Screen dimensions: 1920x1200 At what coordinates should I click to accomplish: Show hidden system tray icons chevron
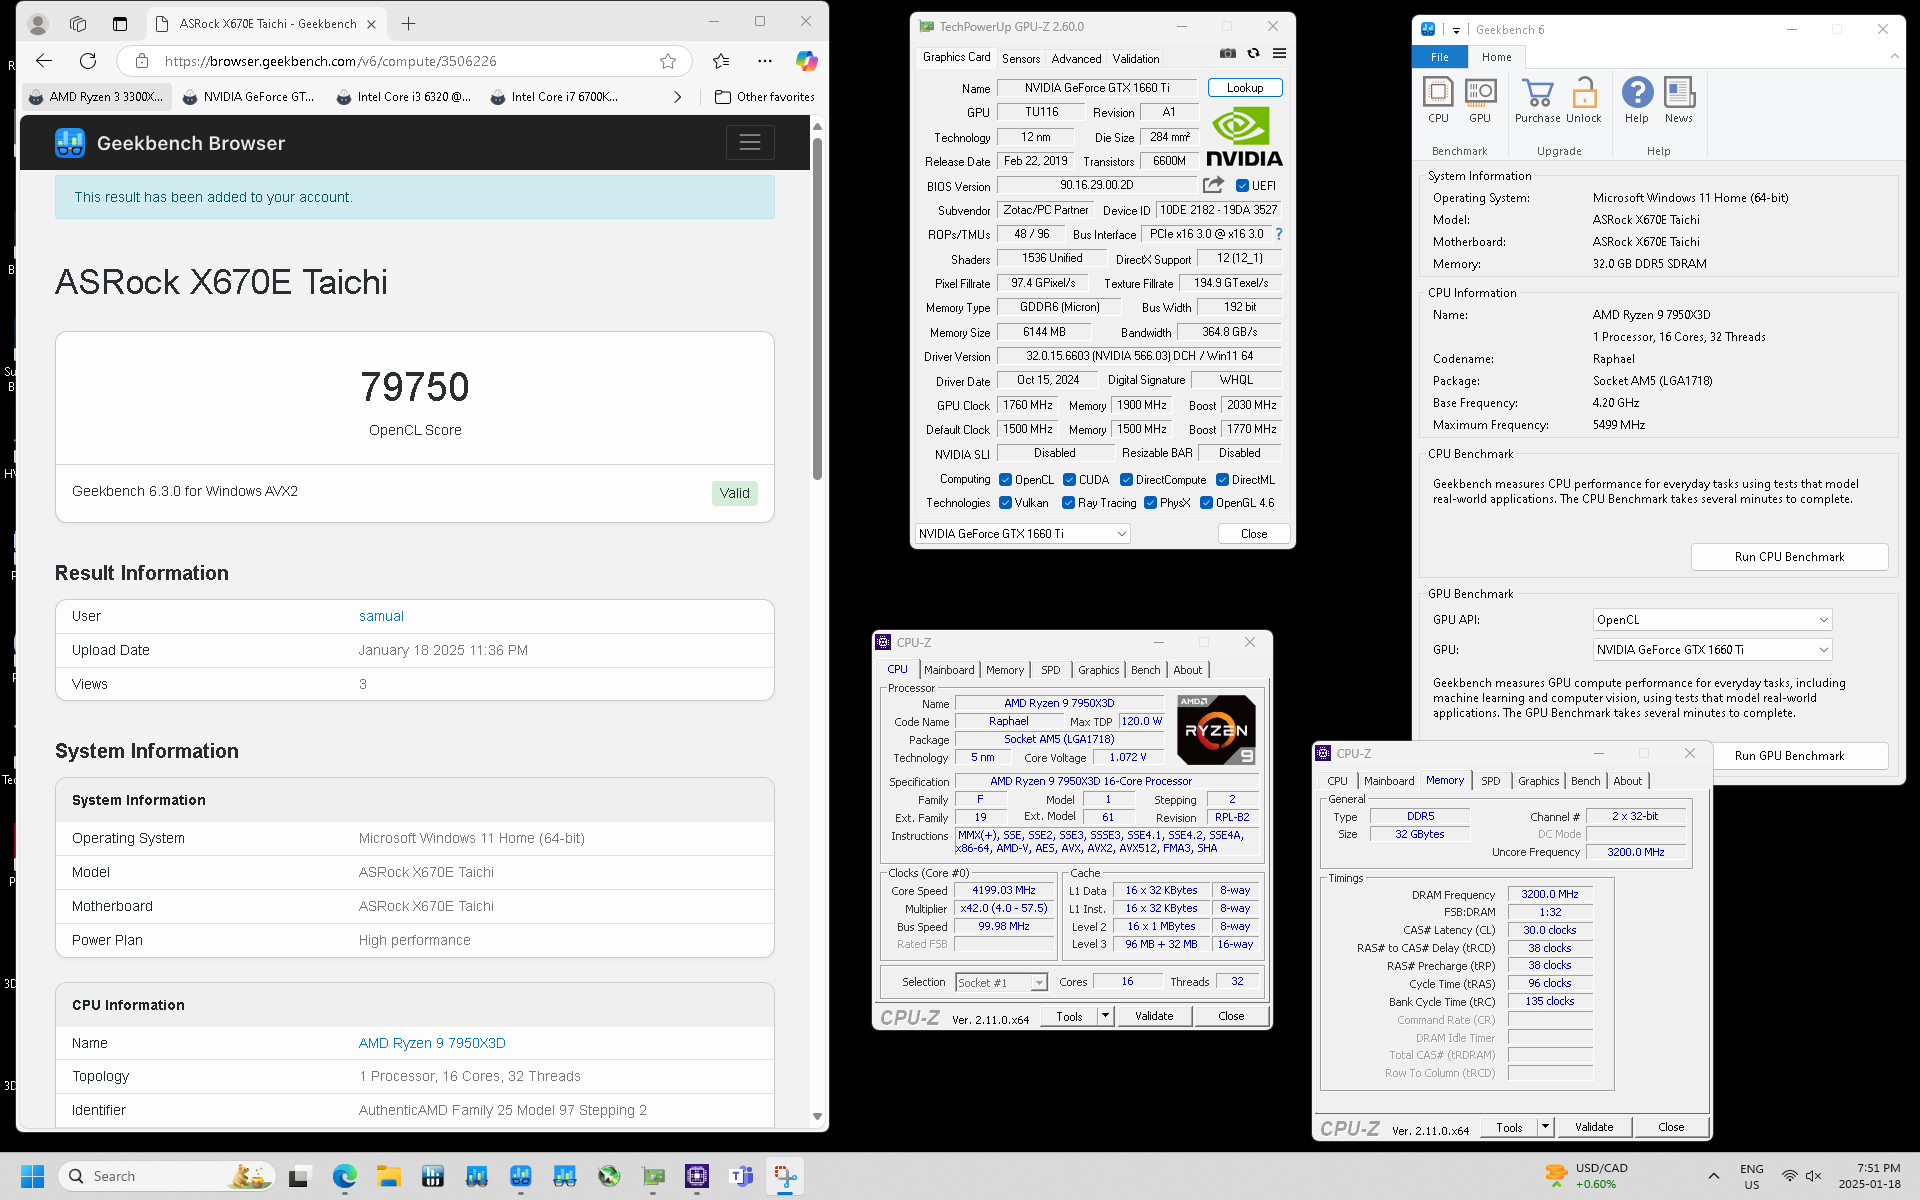1713,1176
